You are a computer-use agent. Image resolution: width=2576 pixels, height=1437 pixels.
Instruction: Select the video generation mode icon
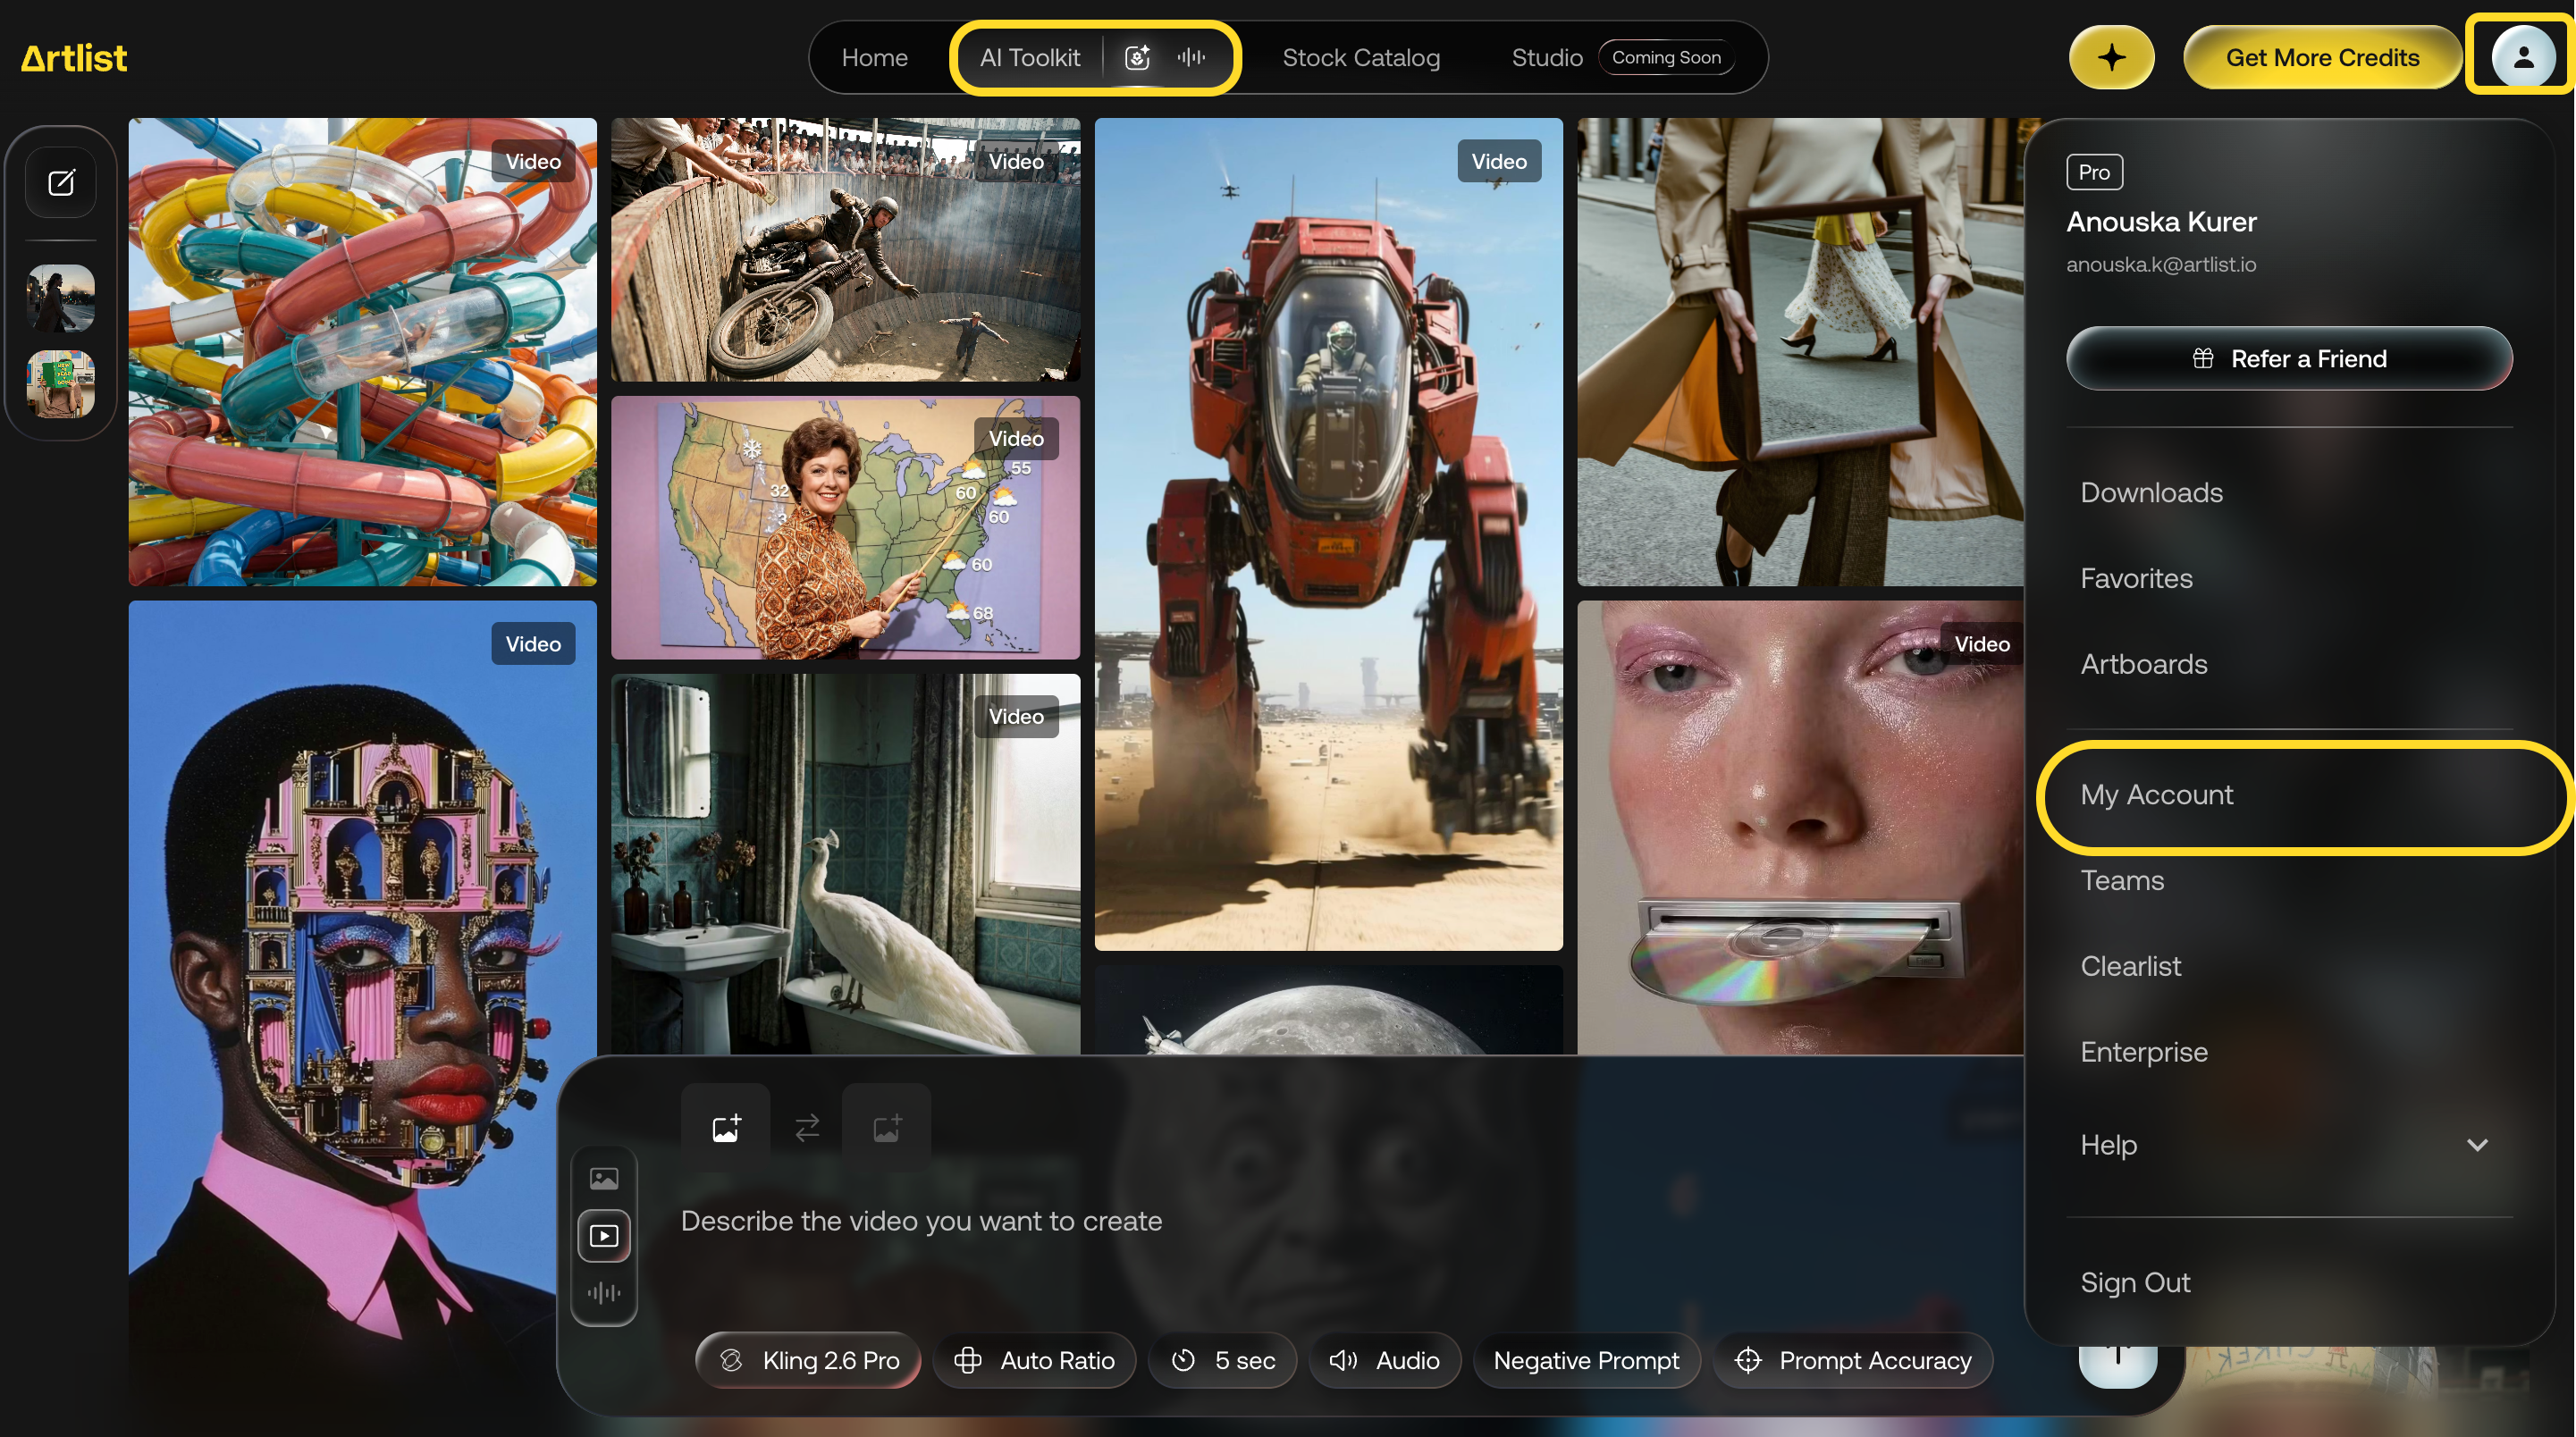click(x=604, y=1235)
